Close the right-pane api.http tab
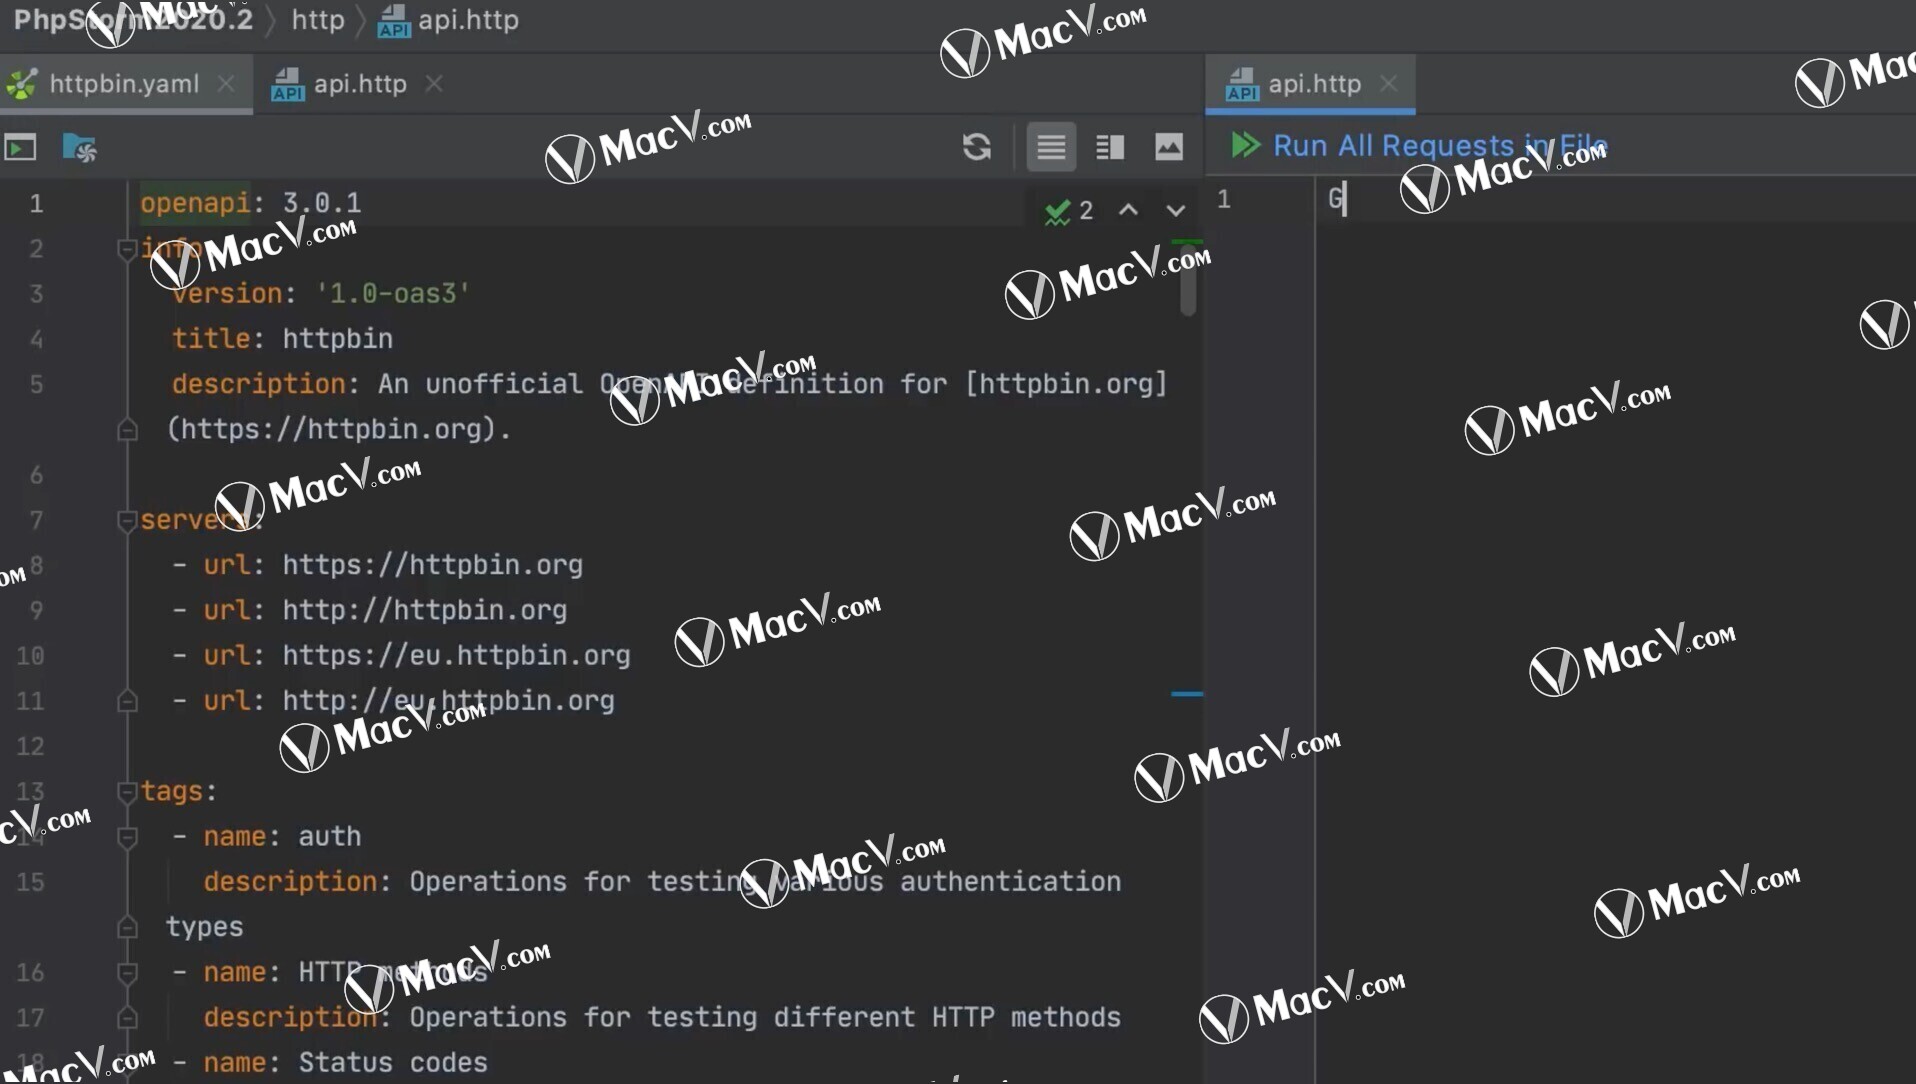Image resolution: width=1916 pixels, height=1084 pixels. [1389, 84]
